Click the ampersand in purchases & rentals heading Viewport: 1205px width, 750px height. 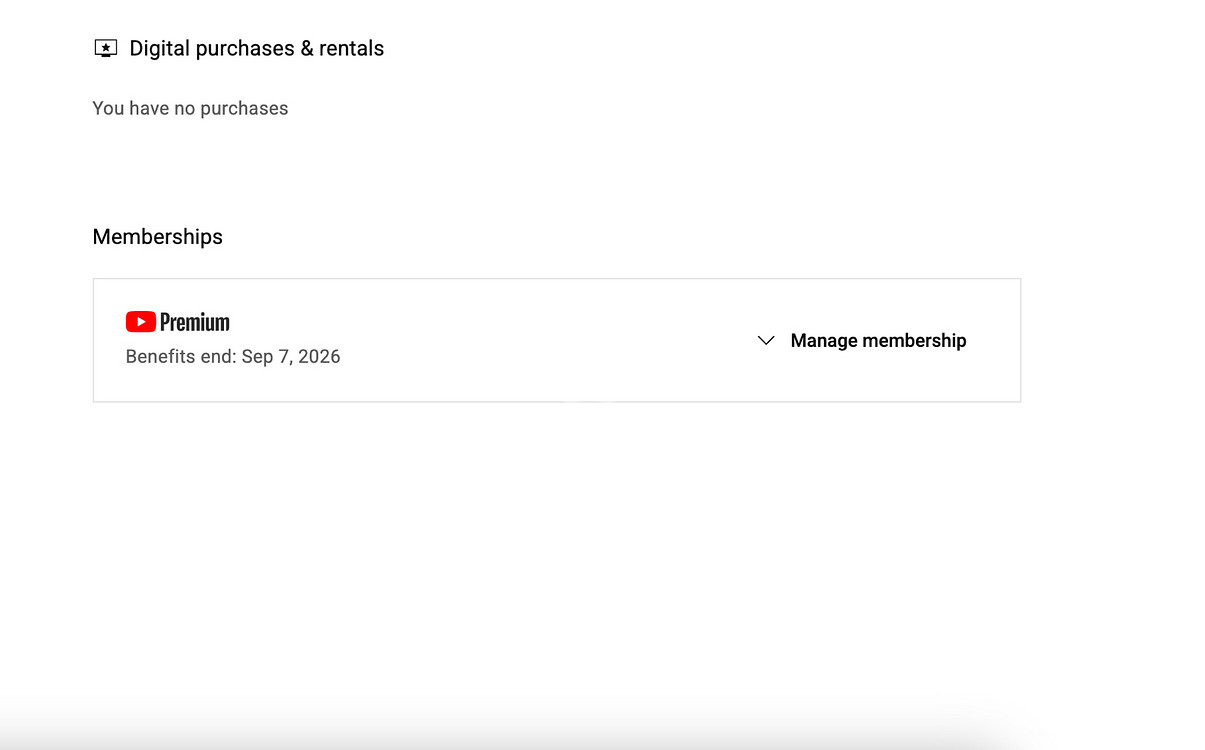pyautogui.click(x=307, y=48)
